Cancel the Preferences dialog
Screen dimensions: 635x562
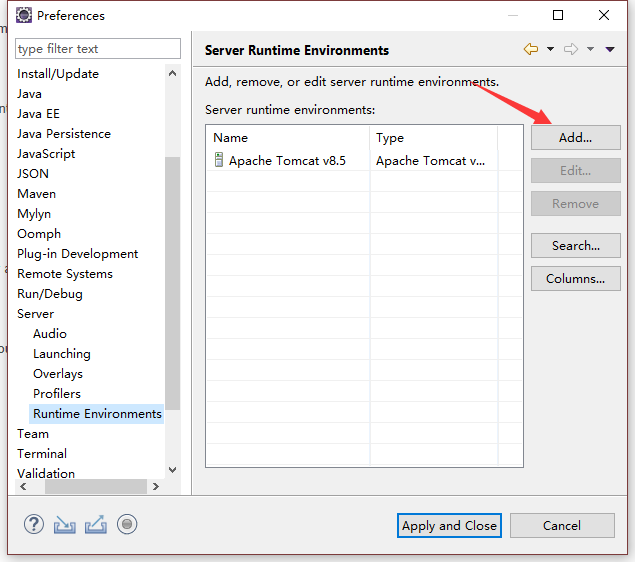click(562, 526)
